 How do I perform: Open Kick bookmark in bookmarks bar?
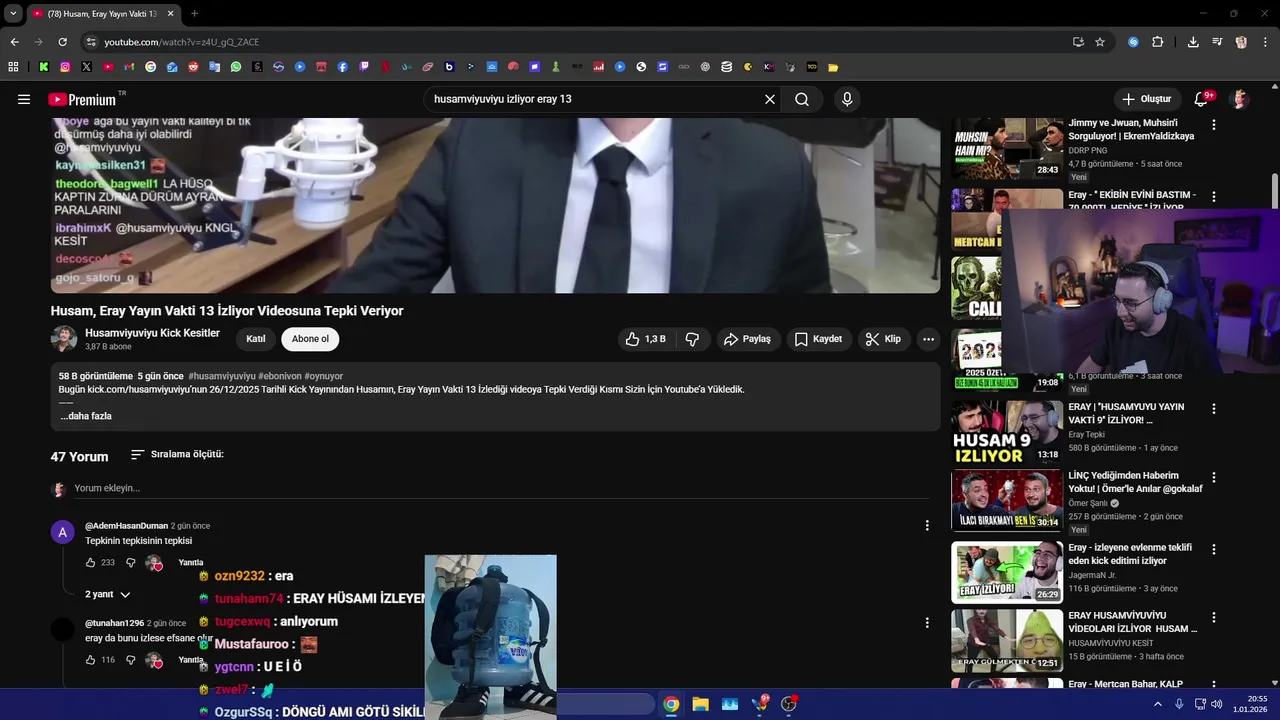click(44, 67)
